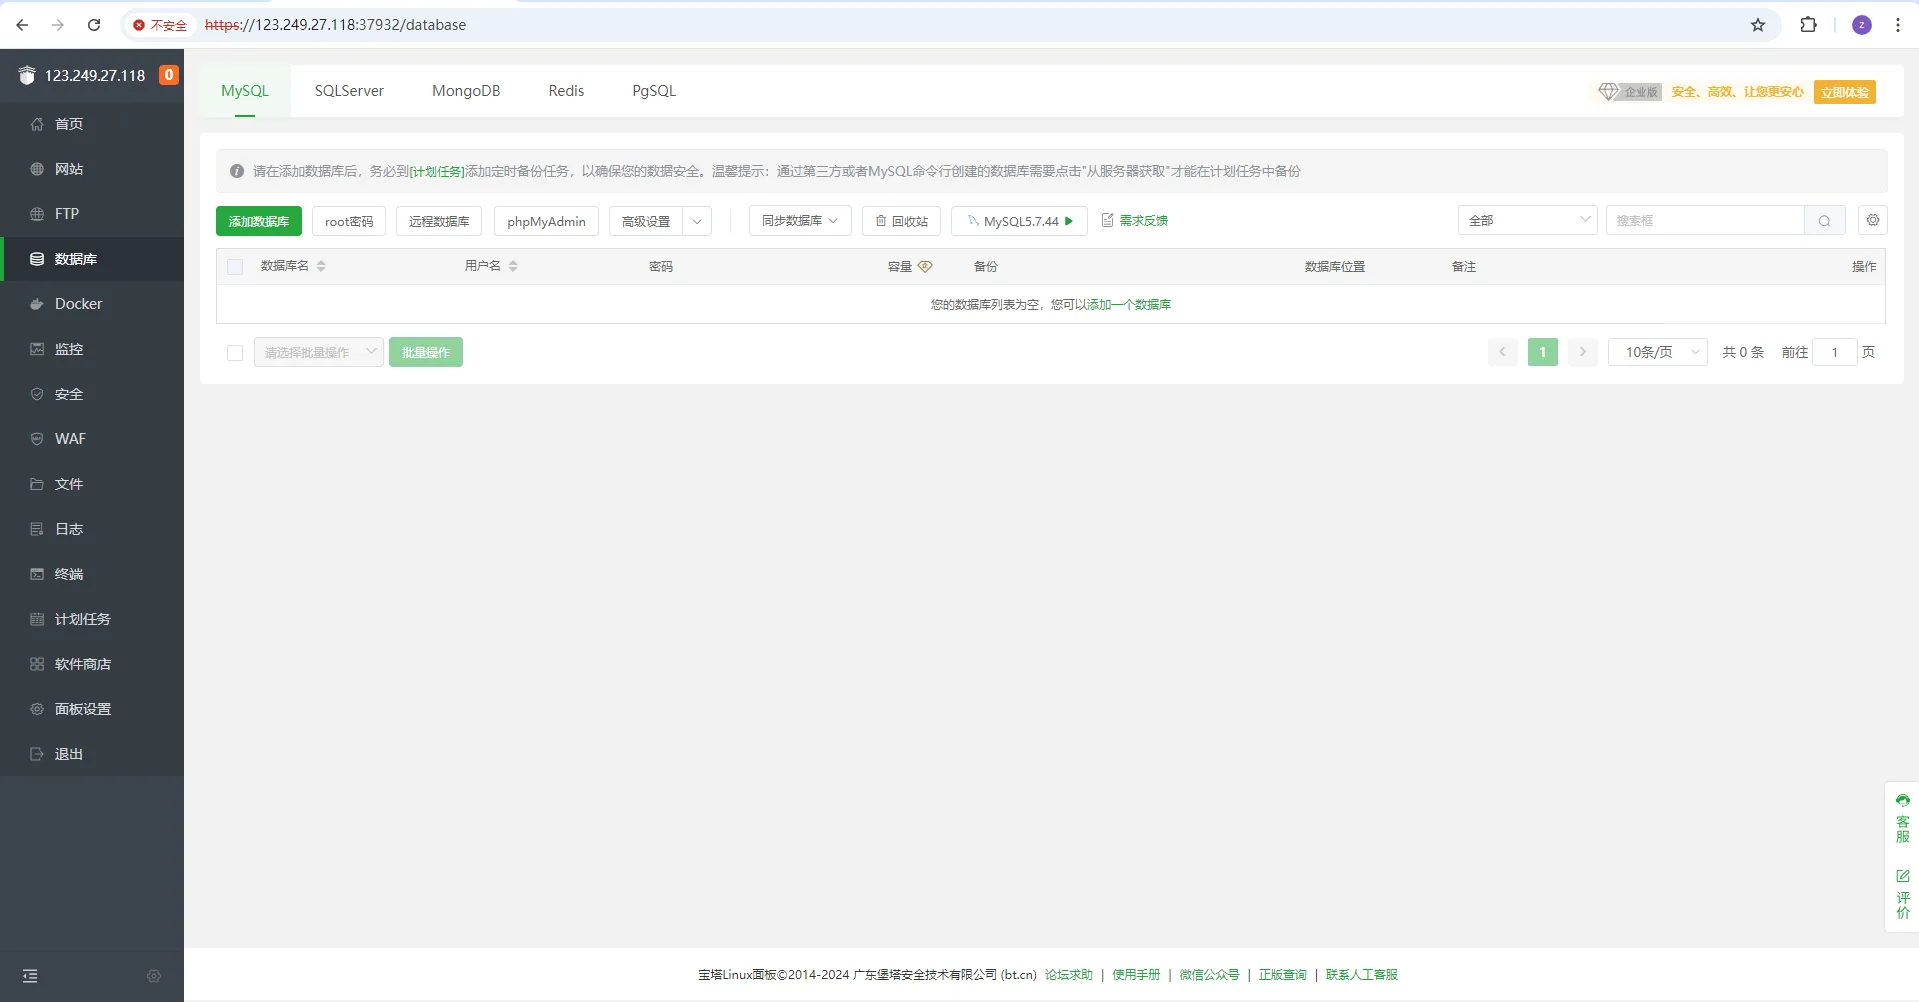Open the 软件商店 grid icon

click(x=37, y=664)
